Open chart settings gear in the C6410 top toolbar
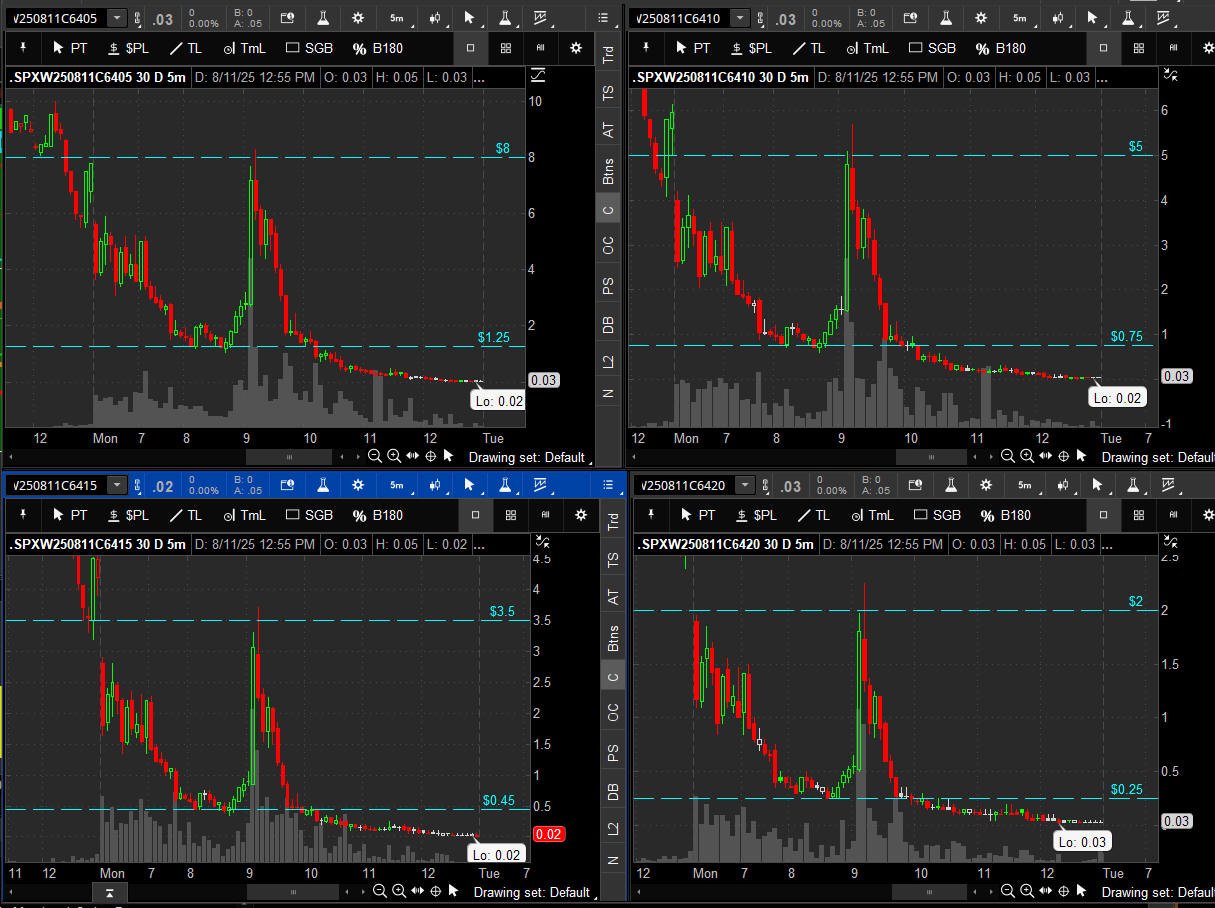 pos(981,18)
